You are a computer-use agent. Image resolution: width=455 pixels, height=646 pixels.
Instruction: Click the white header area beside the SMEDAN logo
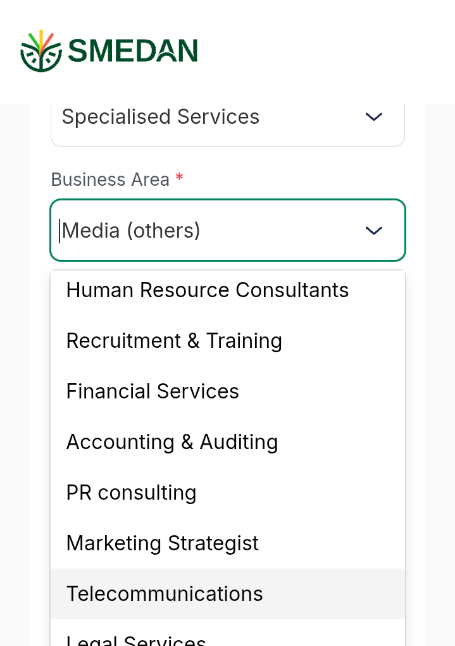coord(326,51)
